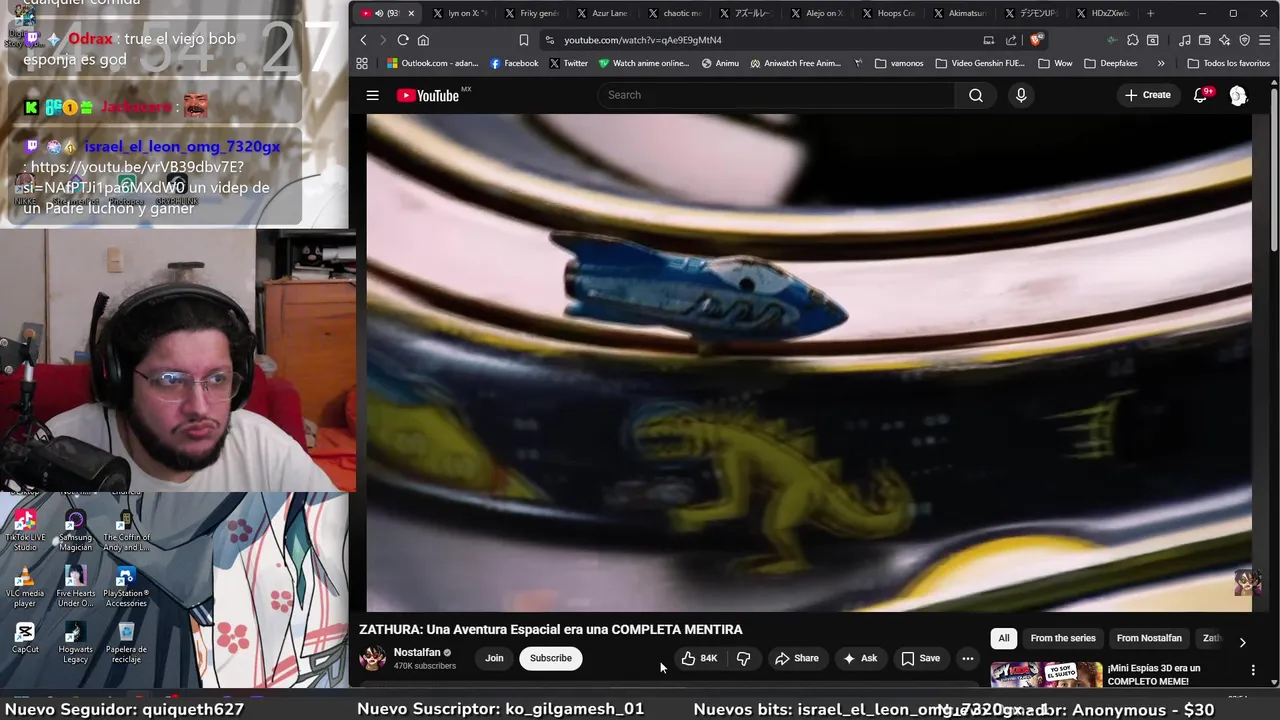This screenshot has height=720, width=1280.
Task: Open the browser playlist music-note icon
Action: click(x=1185, y=40)
